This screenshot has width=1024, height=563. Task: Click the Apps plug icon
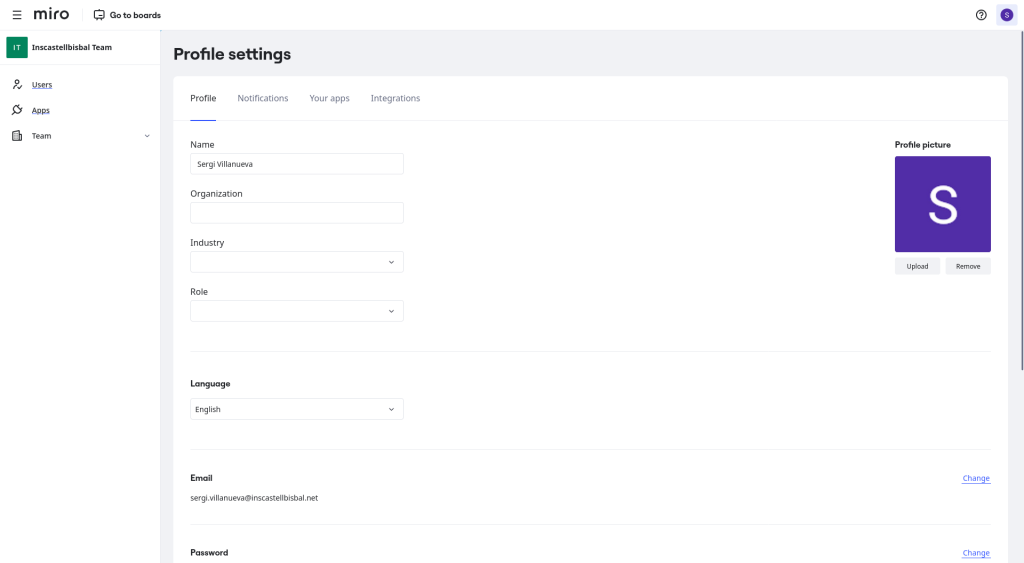17,110
